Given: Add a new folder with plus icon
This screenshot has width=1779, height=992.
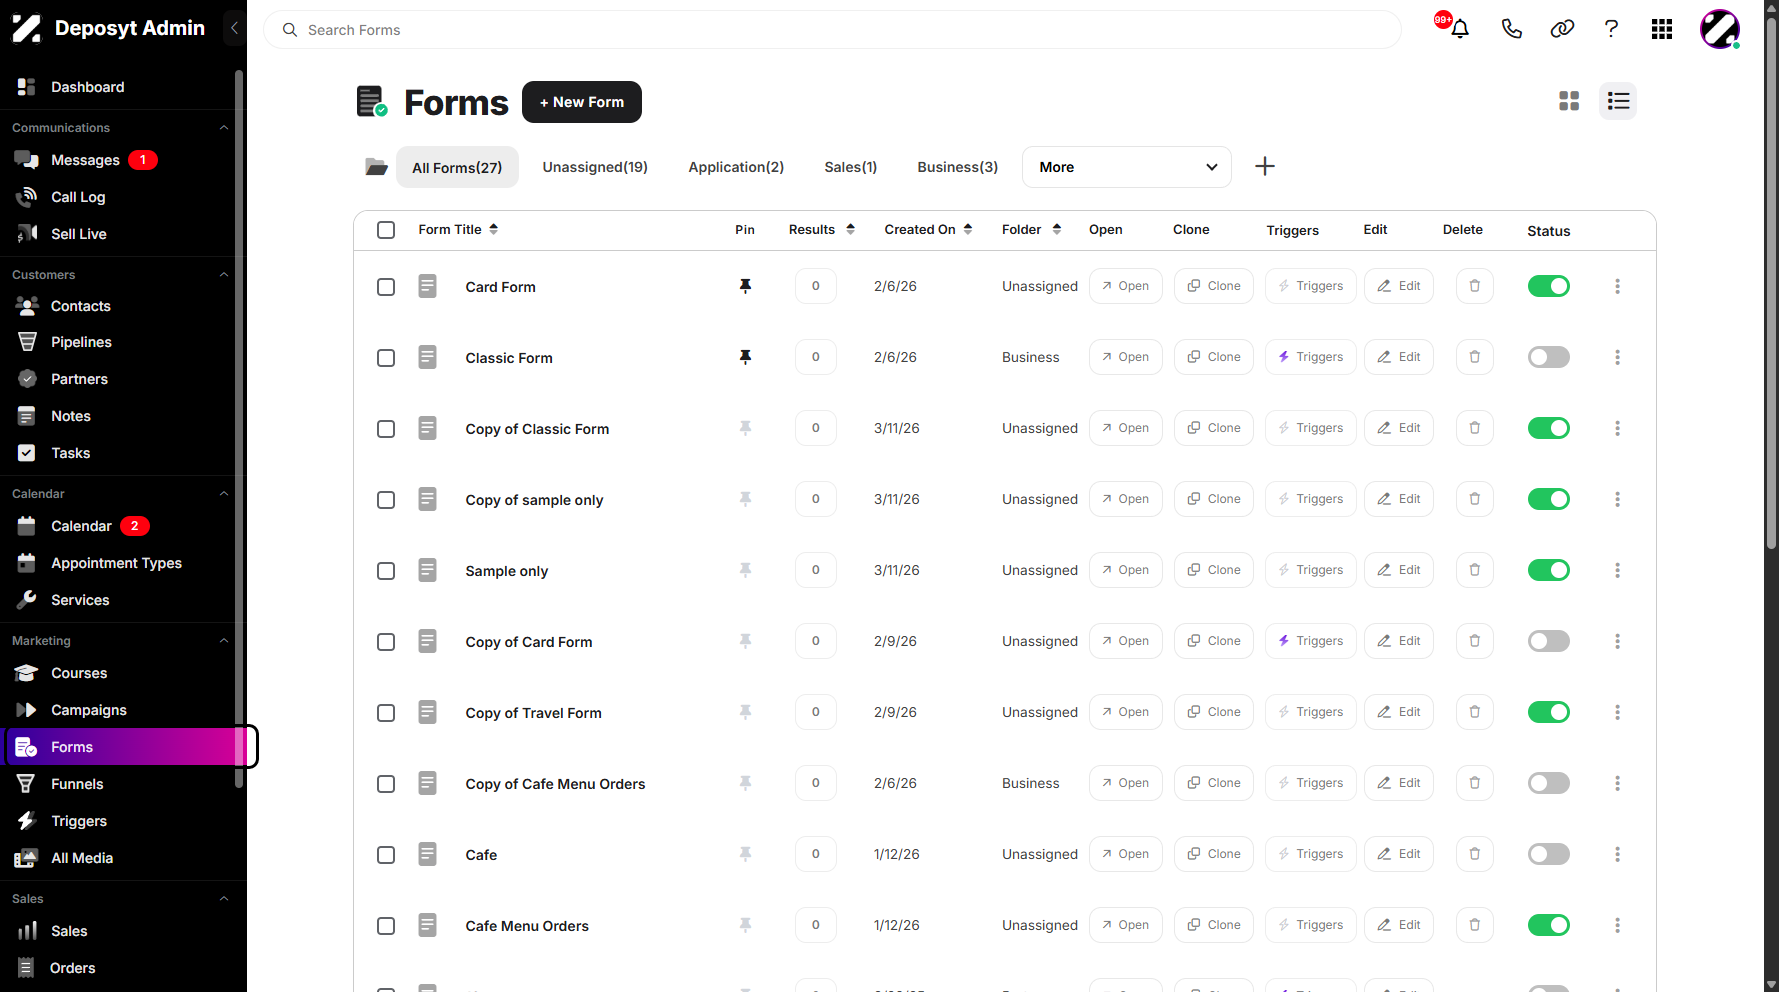Looking at the screenshot, I should coord(1265,166).
